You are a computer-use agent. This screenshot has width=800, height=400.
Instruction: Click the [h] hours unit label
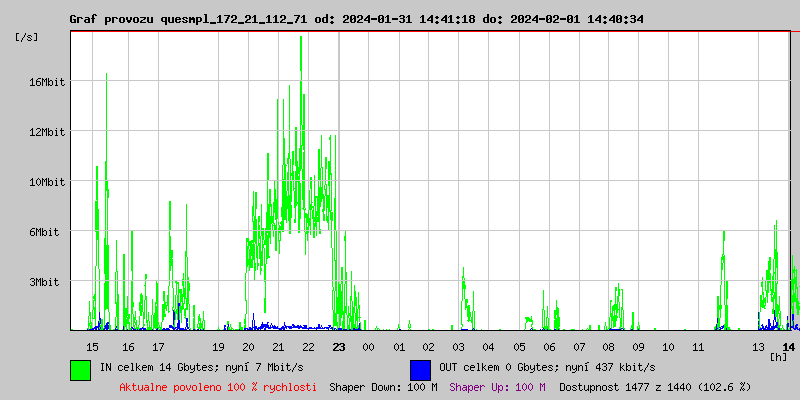click(778, 356)
